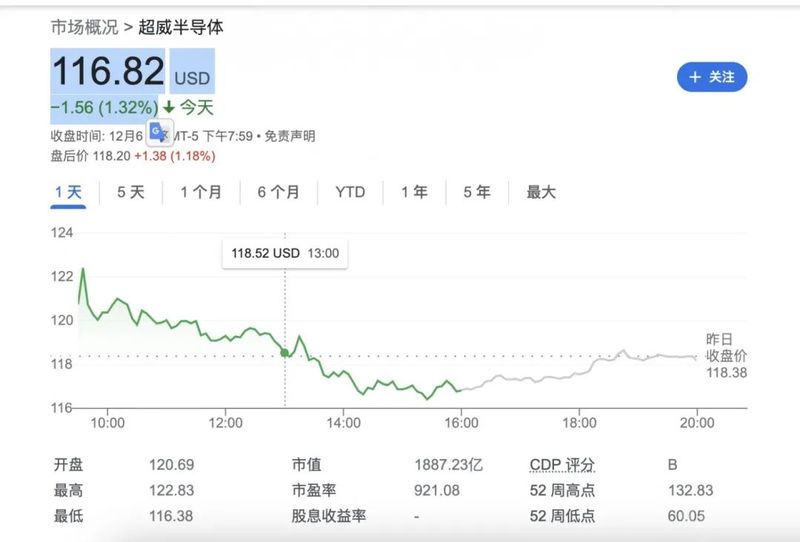Click the USD currency label
Viewport: 800px width, 542px height.
192,78
